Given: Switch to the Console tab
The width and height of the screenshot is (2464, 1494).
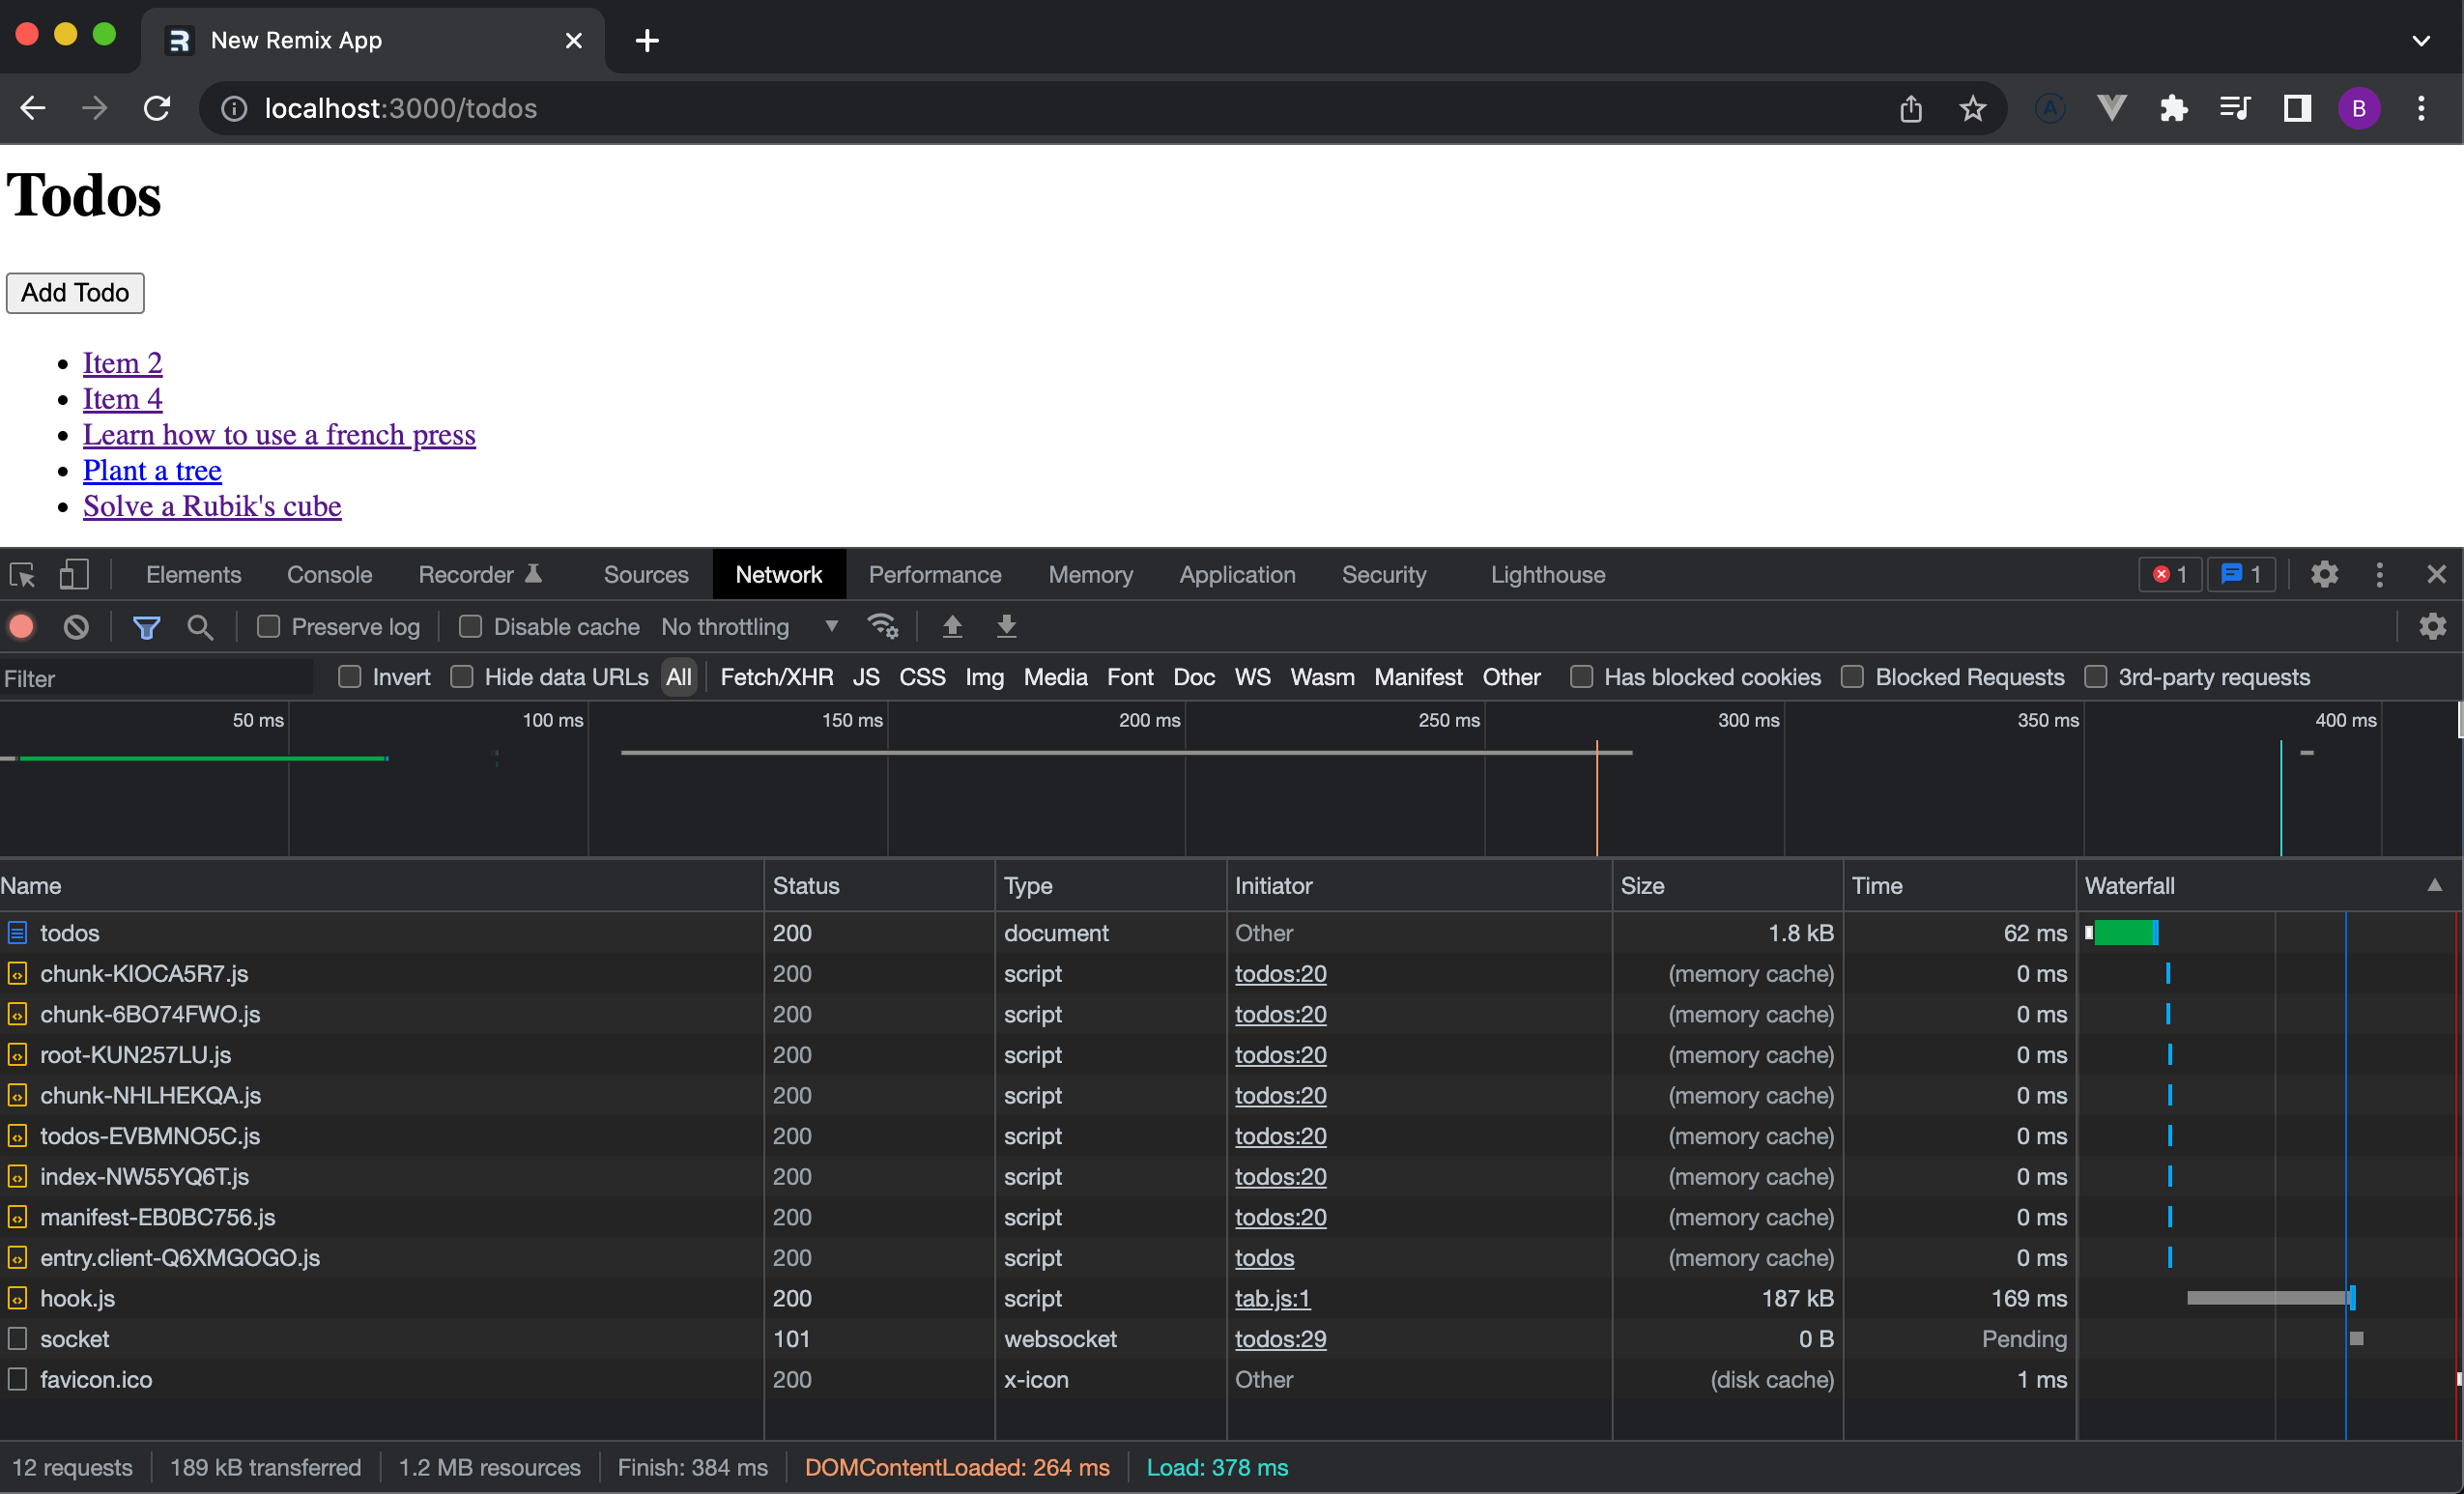Looking at the screenshot, I should (x=329, y=575).
